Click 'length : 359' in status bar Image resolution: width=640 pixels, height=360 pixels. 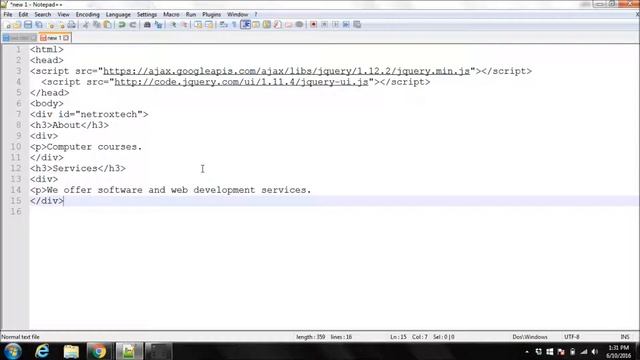click(311, 337)
